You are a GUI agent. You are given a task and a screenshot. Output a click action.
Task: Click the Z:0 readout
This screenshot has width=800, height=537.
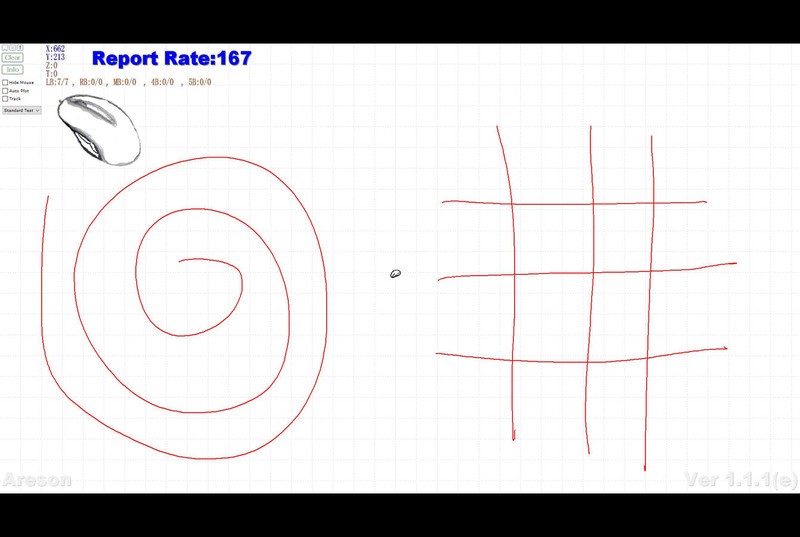click(52, 65)
